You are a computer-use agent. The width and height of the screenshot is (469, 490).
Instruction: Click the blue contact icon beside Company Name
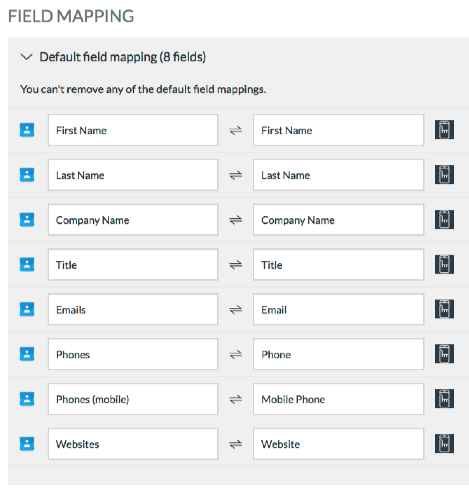point(27,220)
